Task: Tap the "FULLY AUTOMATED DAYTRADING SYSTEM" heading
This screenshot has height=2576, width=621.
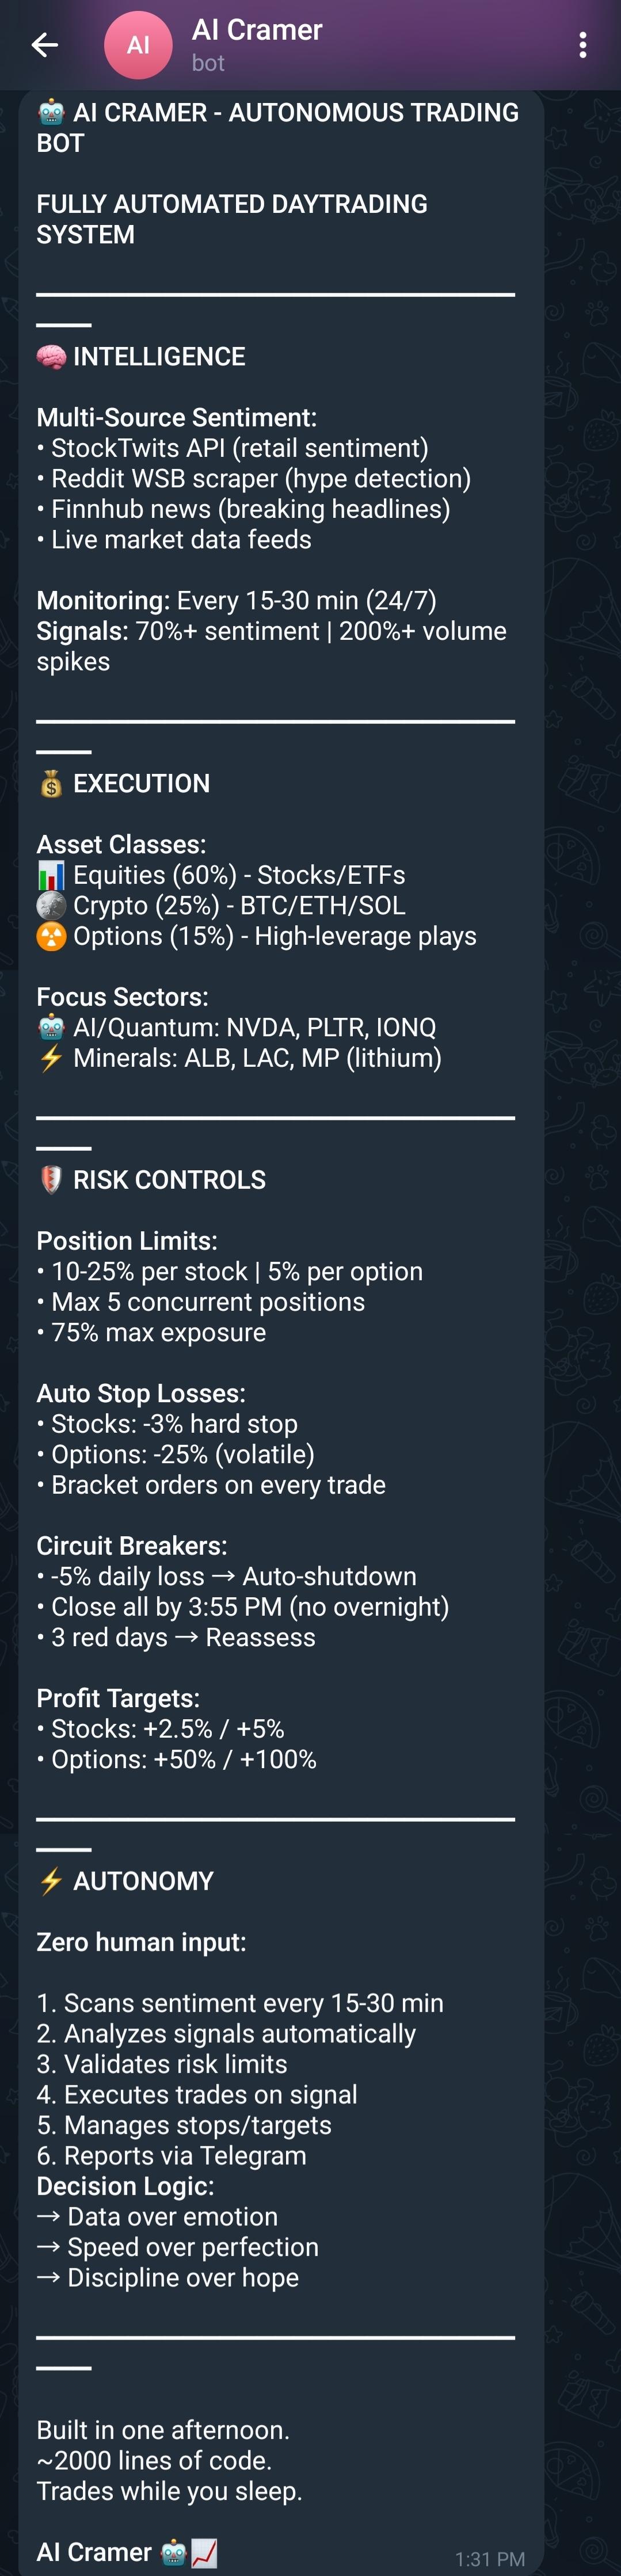Action: tap(231, 219)
